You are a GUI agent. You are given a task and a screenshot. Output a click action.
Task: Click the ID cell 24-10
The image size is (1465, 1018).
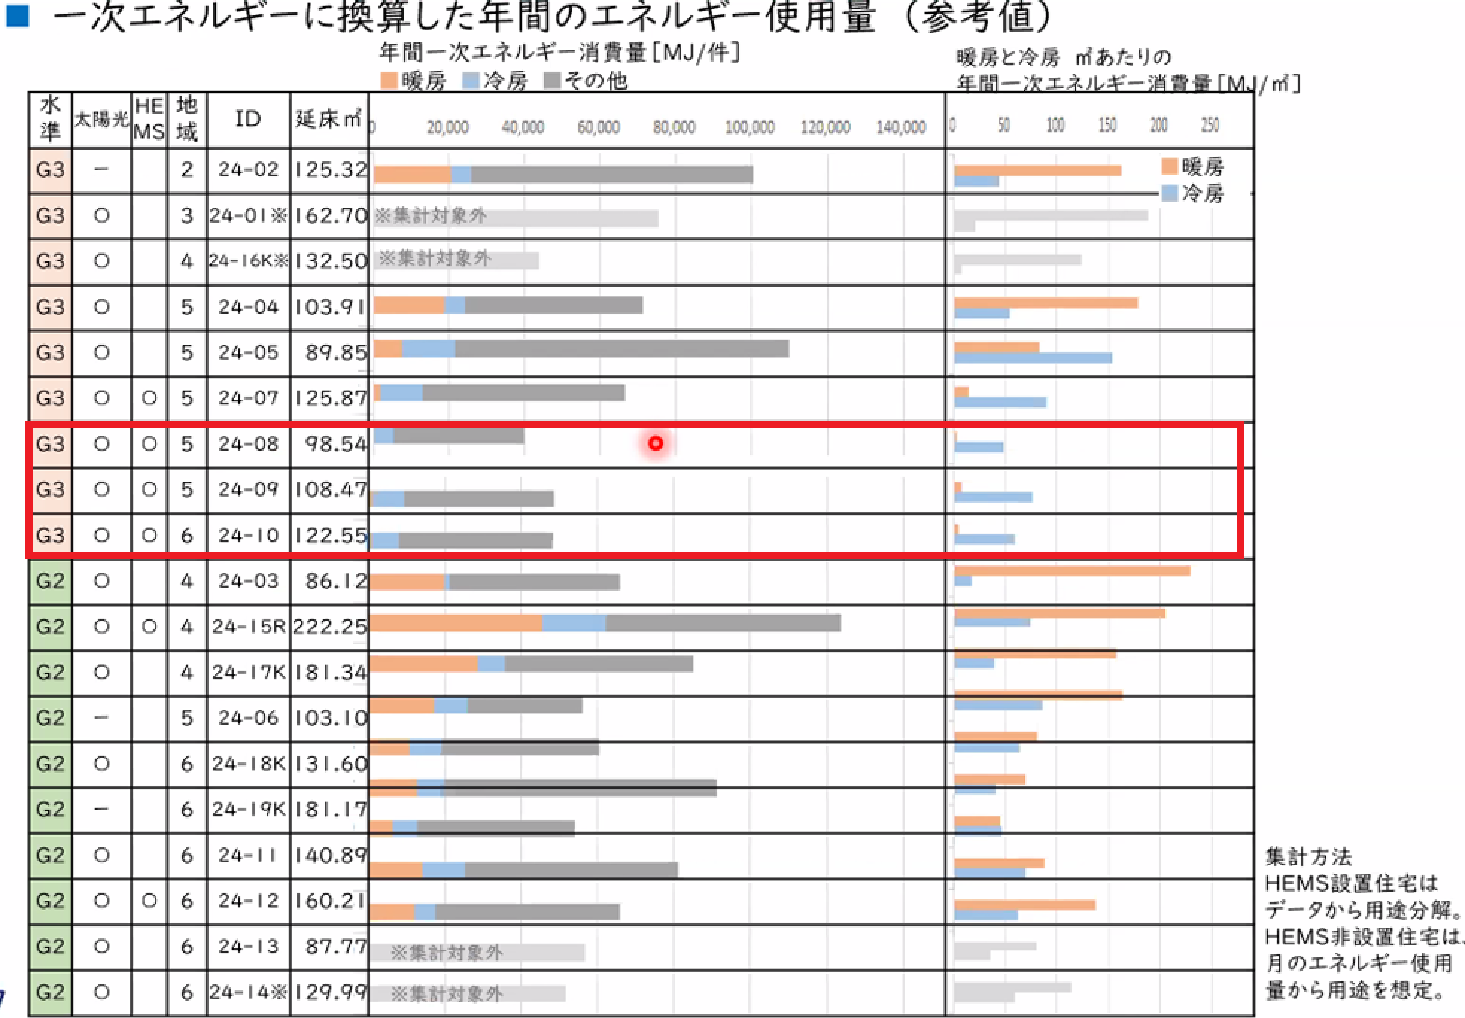point(248,535)
